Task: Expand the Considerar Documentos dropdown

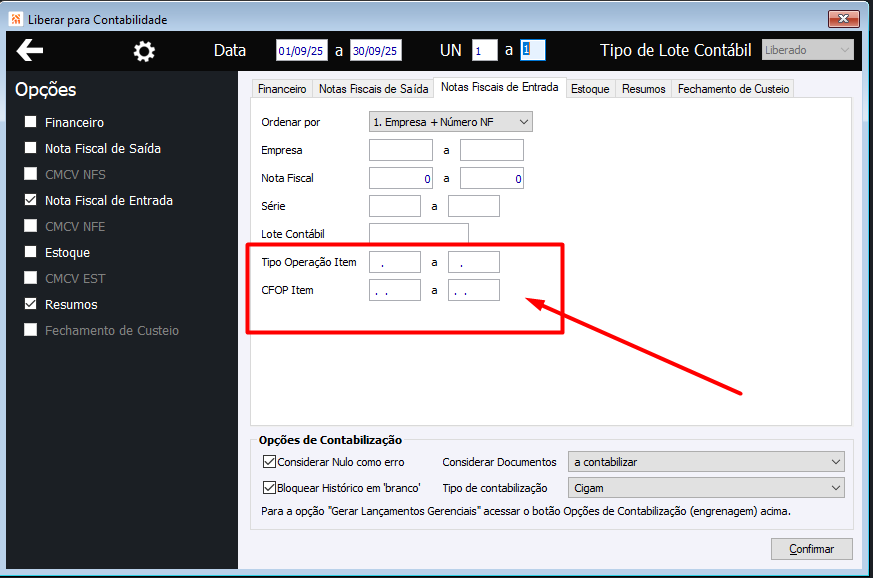Action: pos(706,462)
